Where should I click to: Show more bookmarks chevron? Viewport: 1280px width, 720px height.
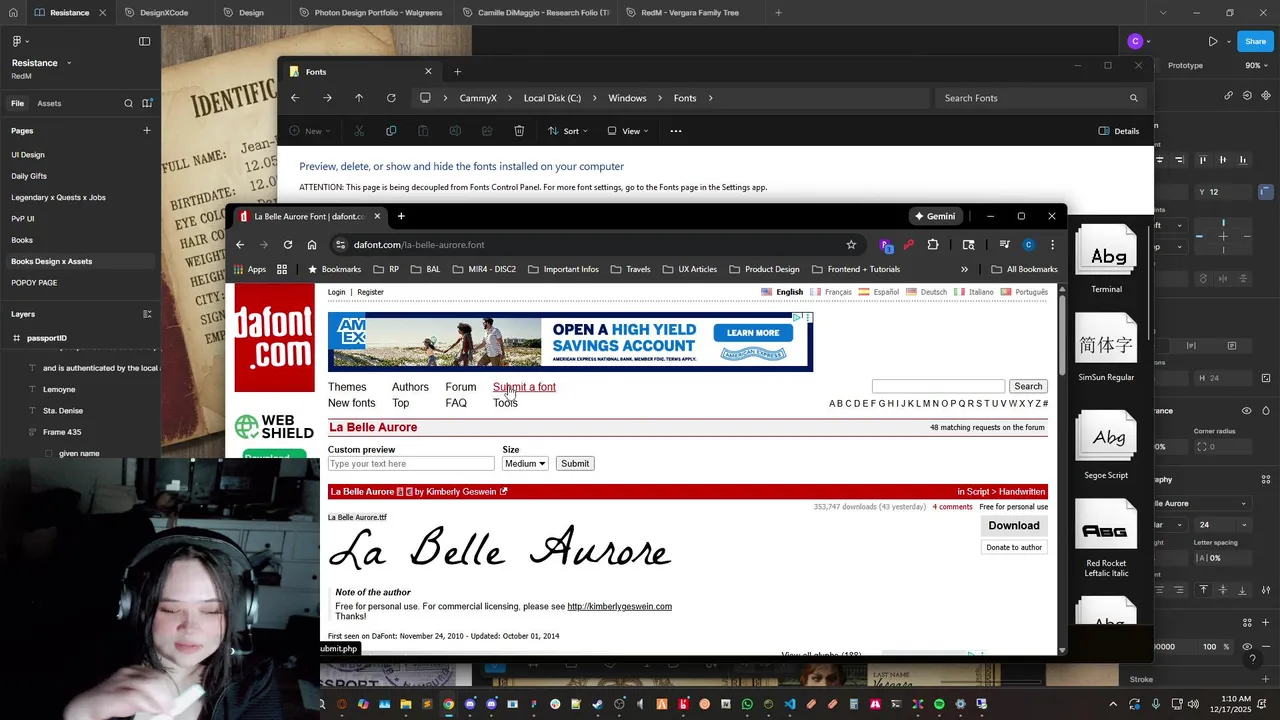pos(964,269)
